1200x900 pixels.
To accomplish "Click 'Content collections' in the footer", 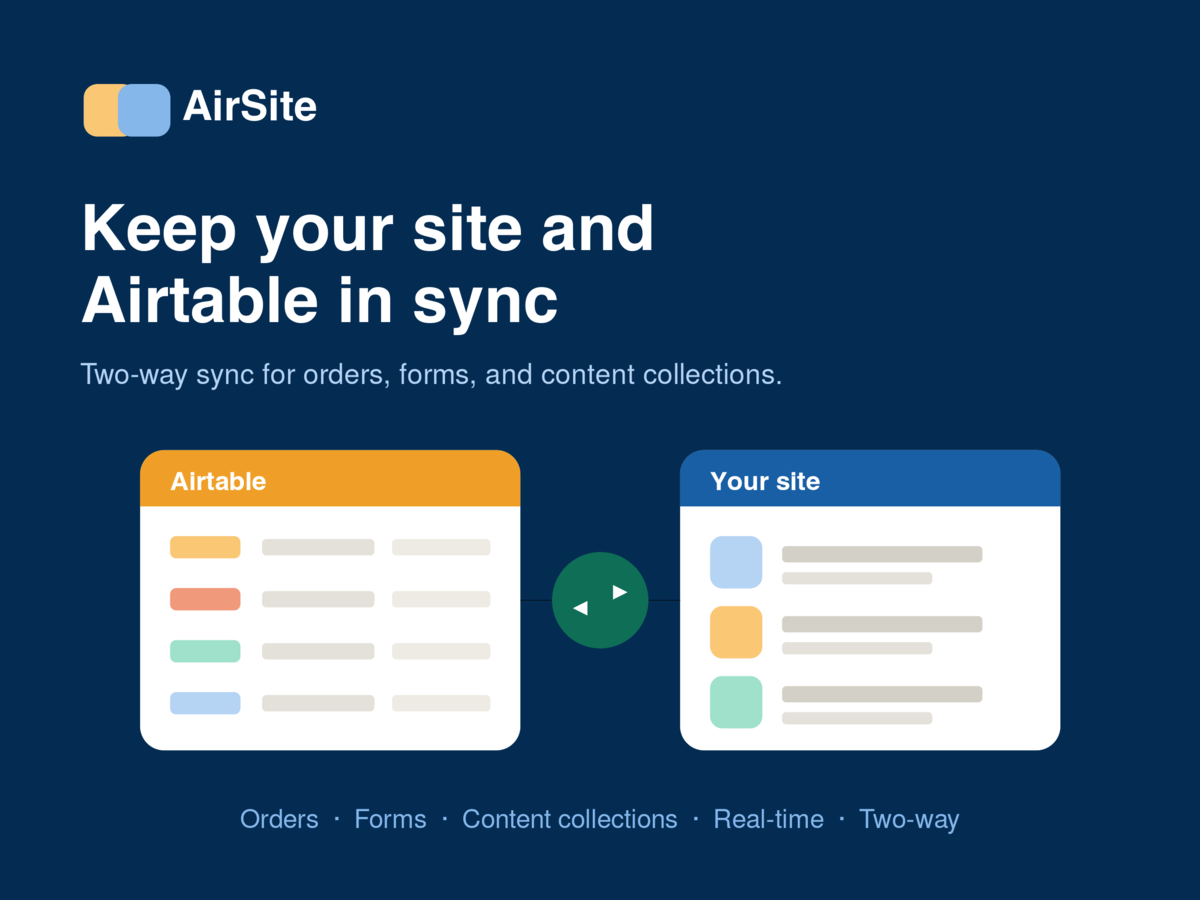I will 570,819.
